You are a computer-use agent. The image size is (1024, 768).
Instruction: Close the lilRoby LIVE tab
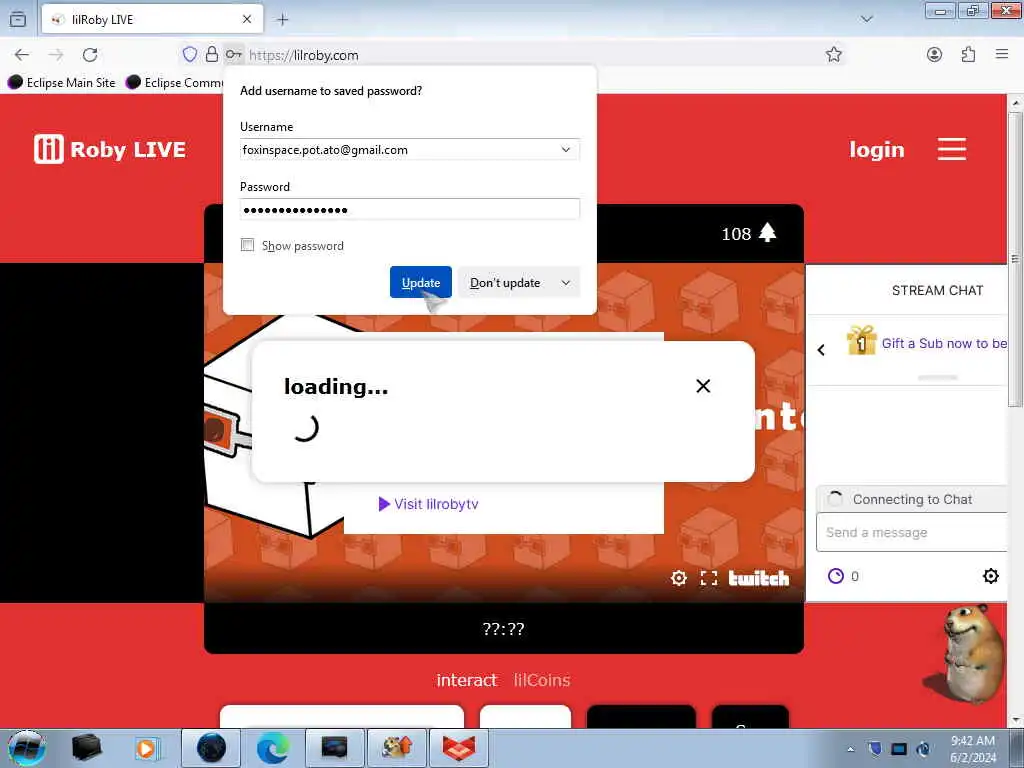[x=247, y=20]
